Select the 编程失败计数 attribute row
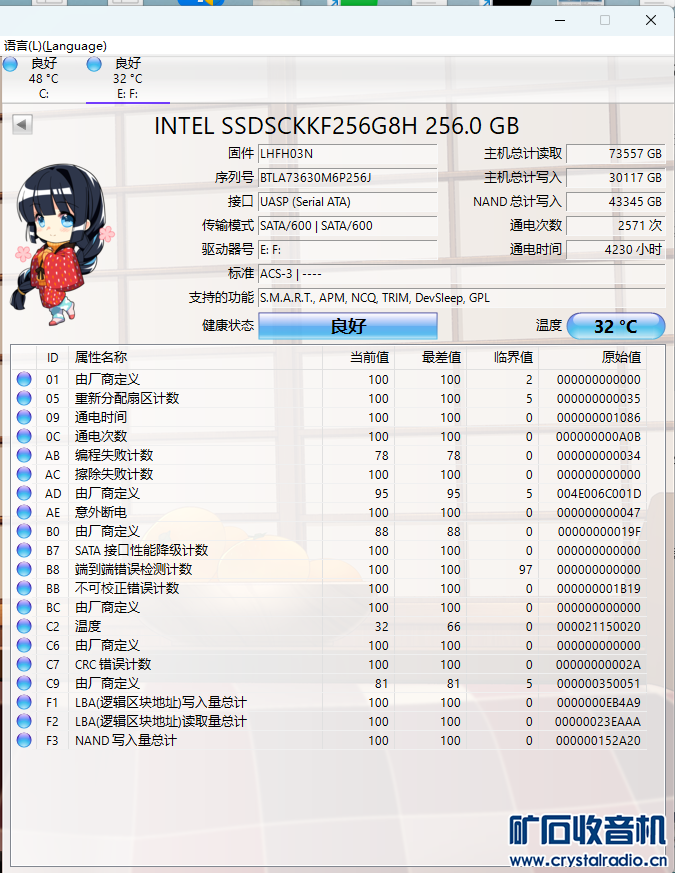 [329, 455]
